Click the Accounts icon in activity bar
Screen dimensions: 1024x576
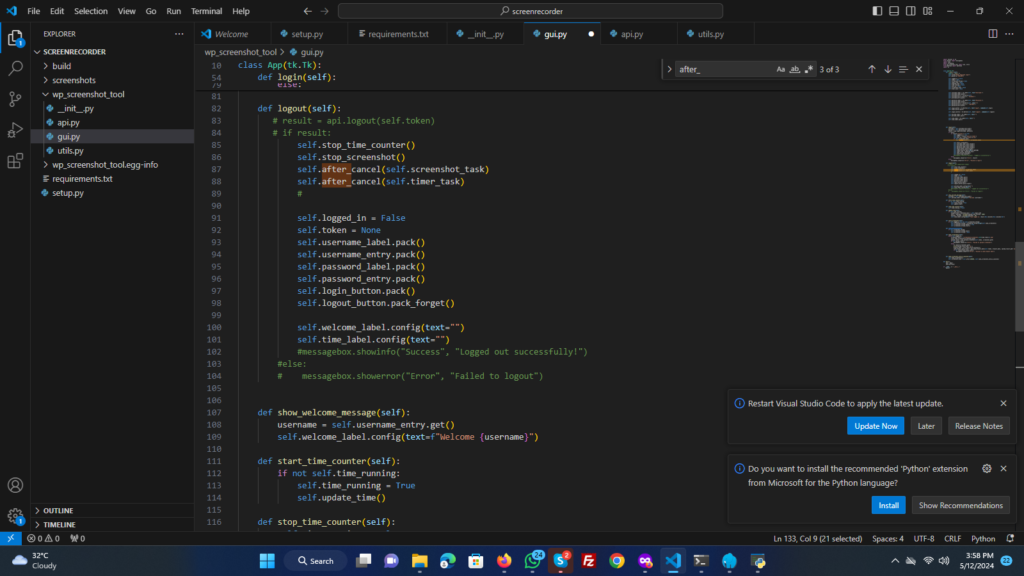tap(15, 486)
